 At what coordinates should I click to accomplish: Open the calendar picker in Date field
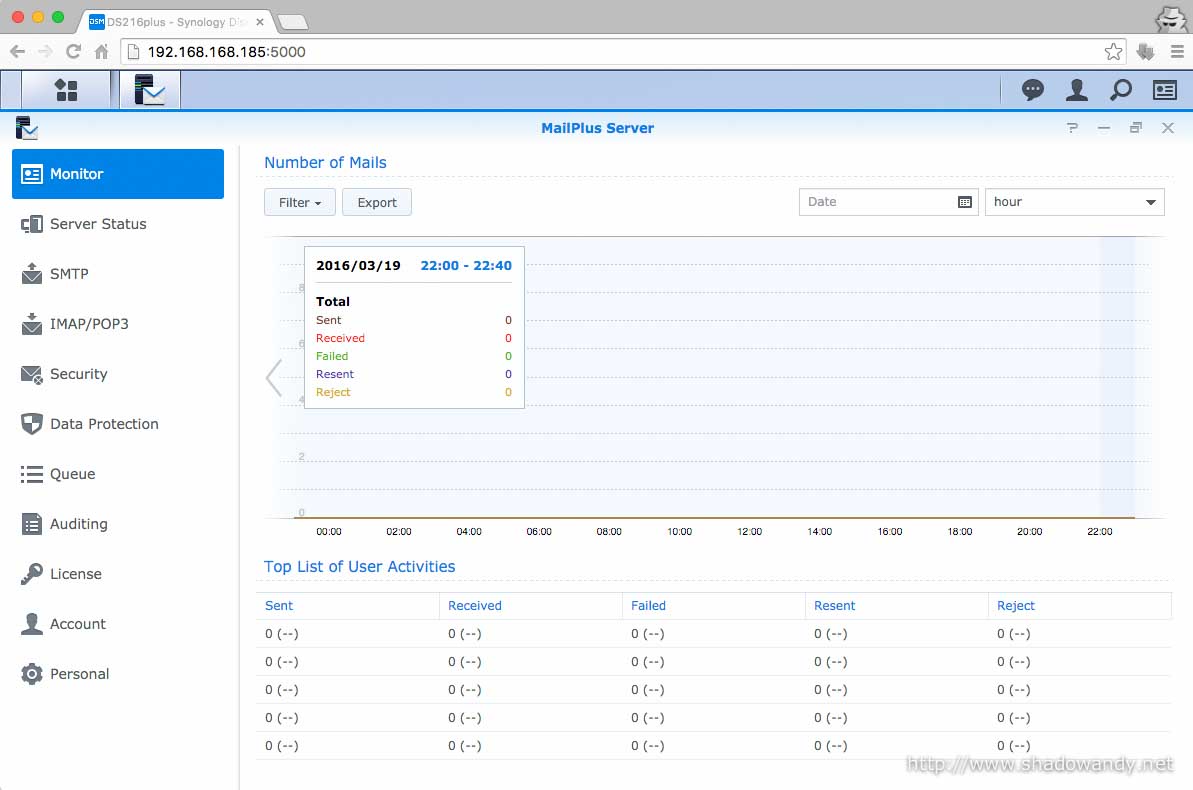pyautogui.click(x=965, y=202)
